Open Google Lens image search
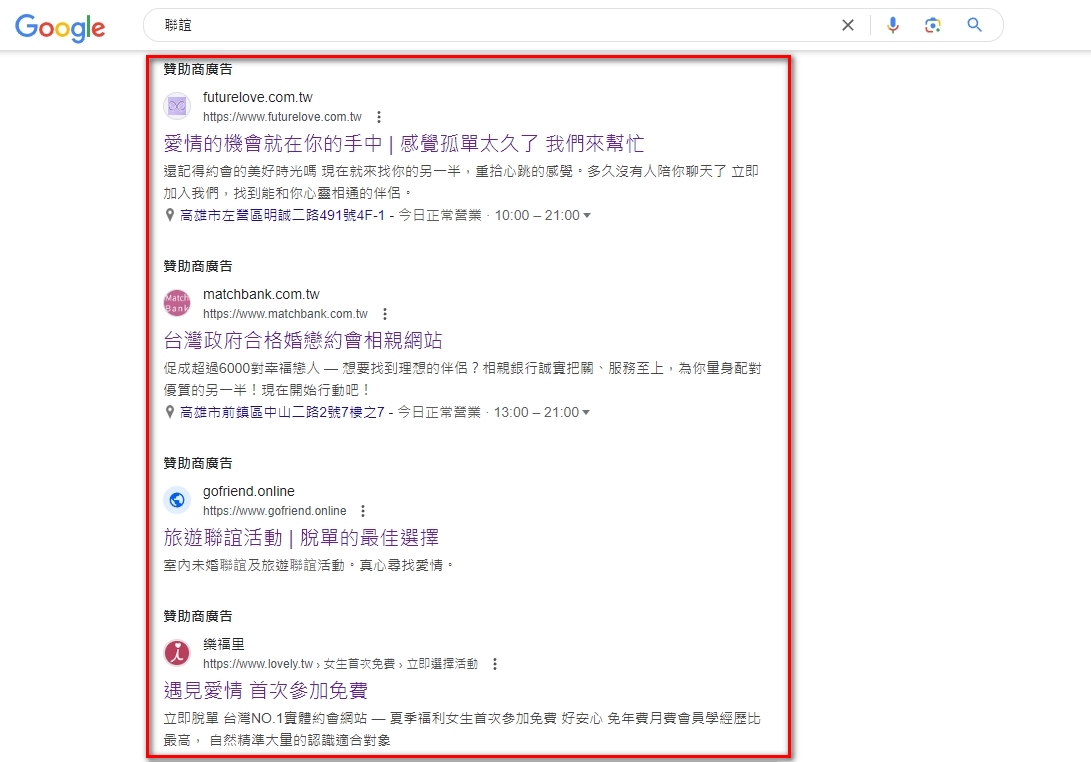 click(x=933, y=26)
